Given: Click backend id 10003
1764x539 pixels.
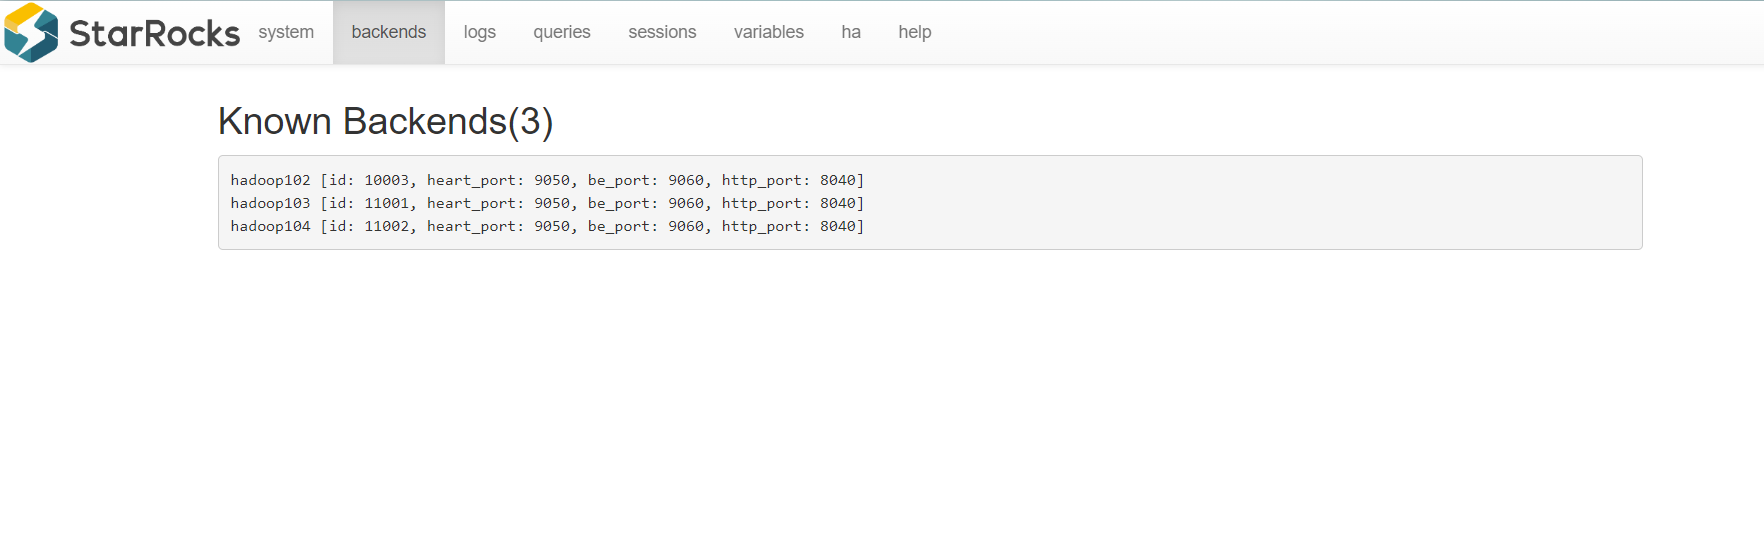Looking at the screenshot, I should tap(387, 180).
